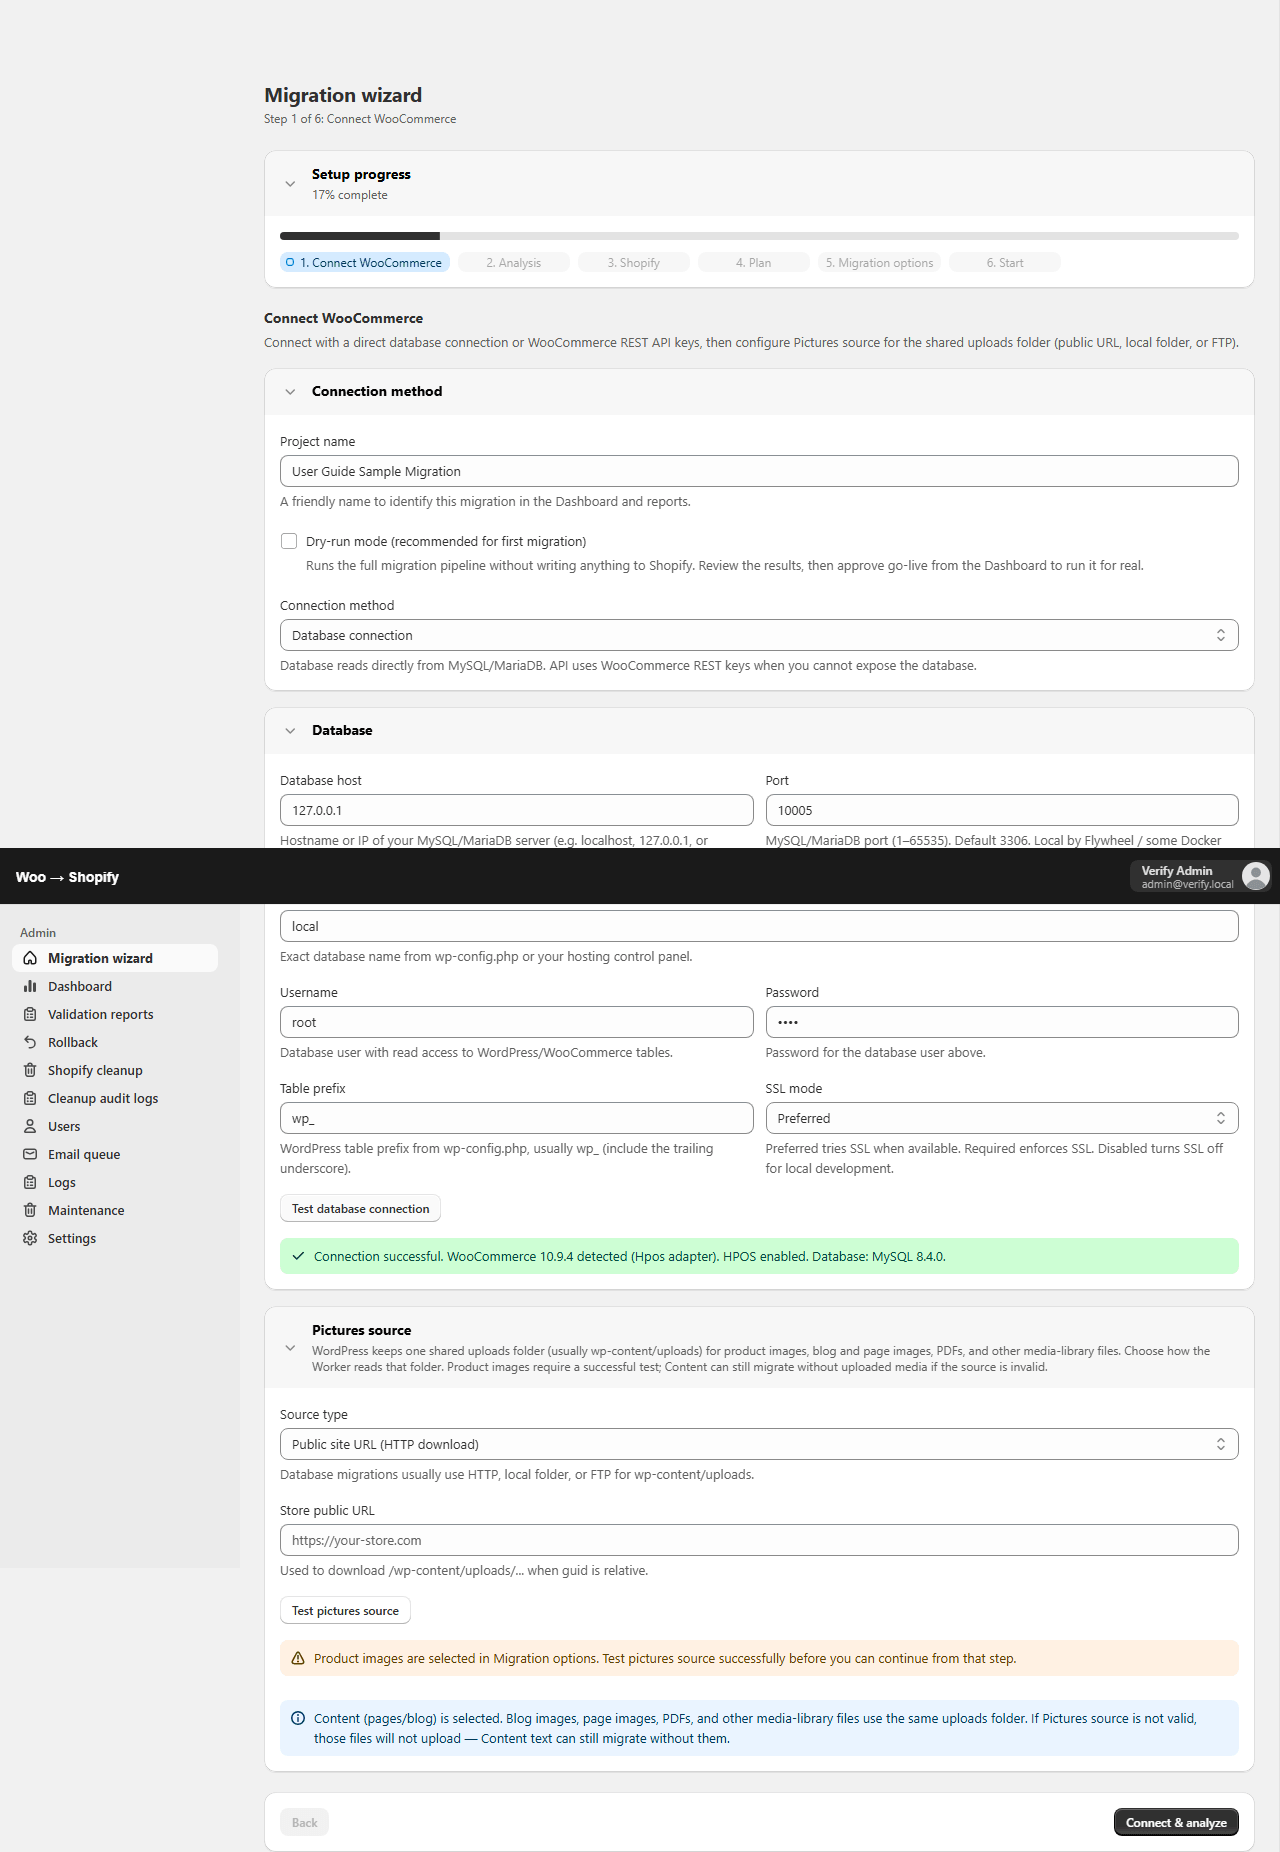Select step 2. Analysis
This screenshot has height=1852, width=1280.
pos(514,263)
